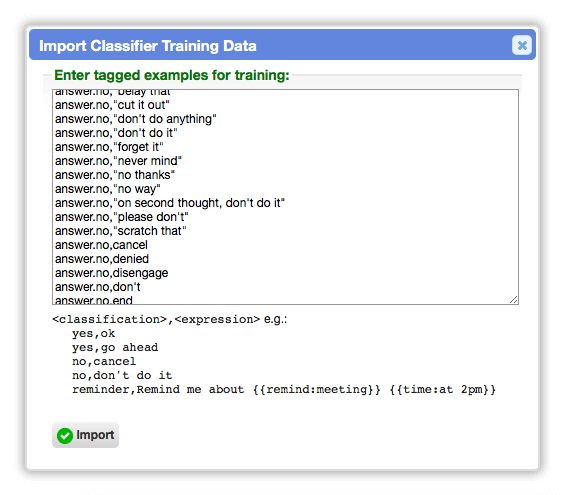This screenshot has height=495, width=561.
Task: Click the line answer.no,"don't do it"
Action: click(x=116, y=133)
